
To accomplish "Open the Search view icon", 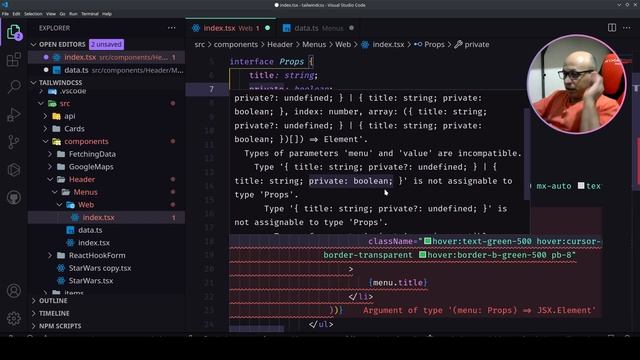I will 14,87.
